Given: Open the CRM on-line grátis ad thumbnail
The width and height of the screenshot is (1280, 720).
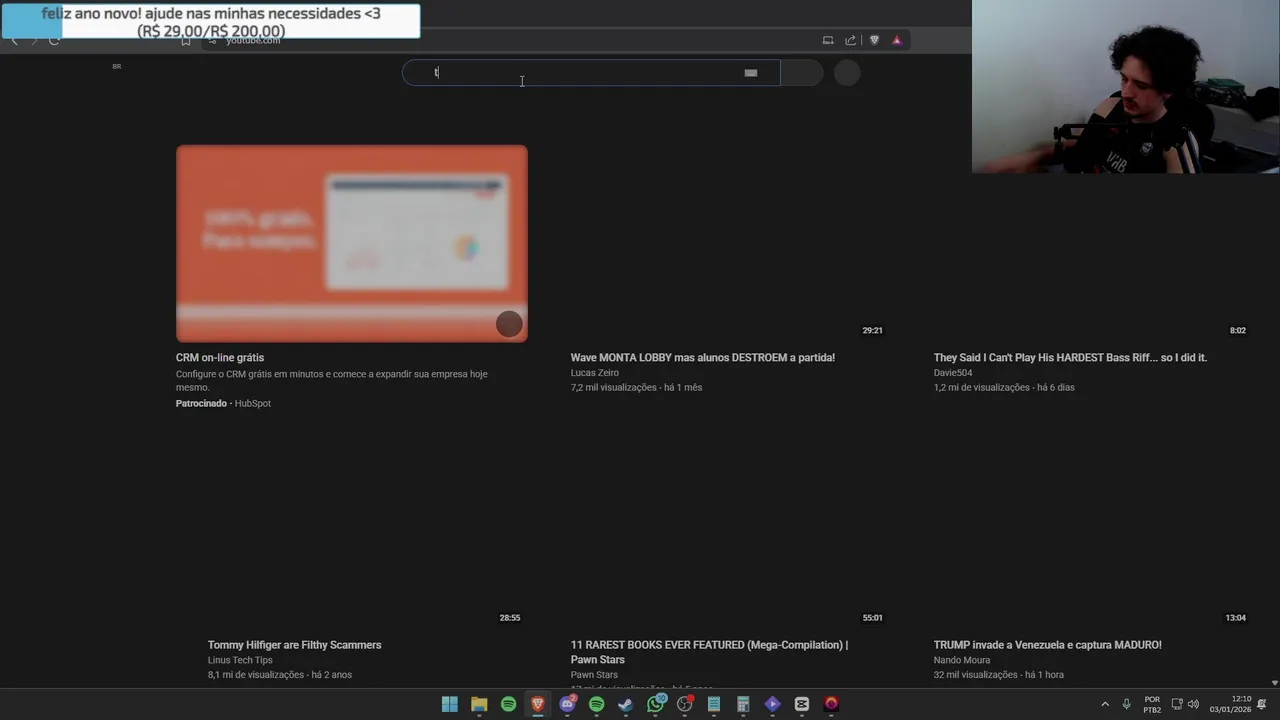Looking at the screenshot, I should pyautogui.click(x=352, y=244).
